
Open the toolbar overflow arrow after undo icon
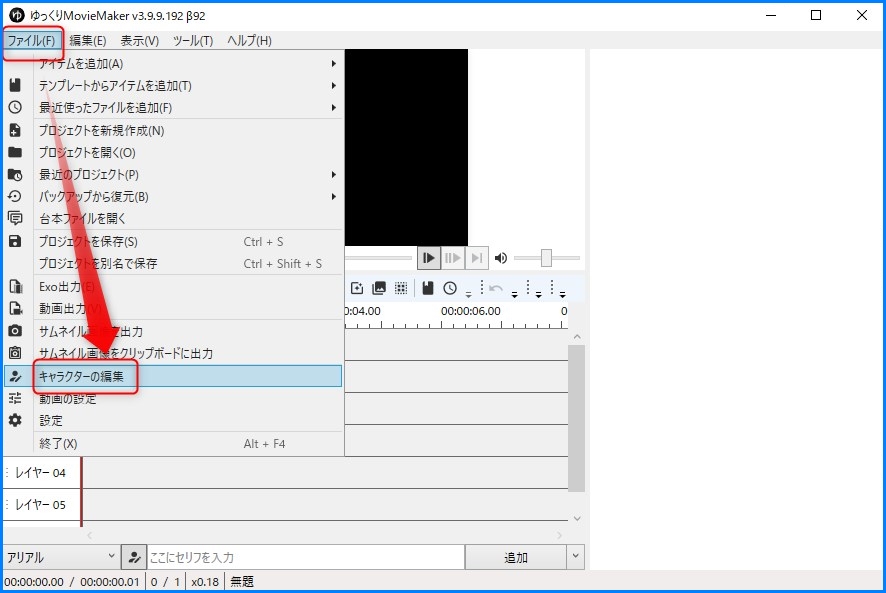click(x=514, y=295)
